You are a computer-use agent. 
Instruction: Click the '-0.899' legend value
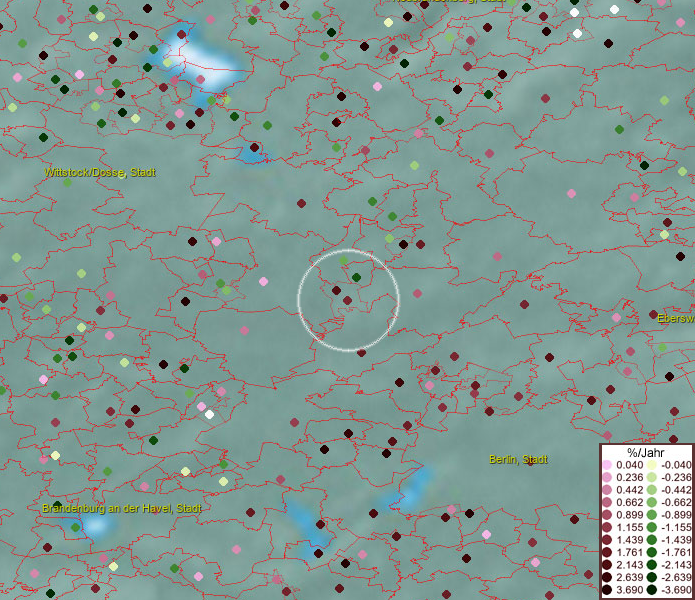pyautogui.click(x=676, y=515)
